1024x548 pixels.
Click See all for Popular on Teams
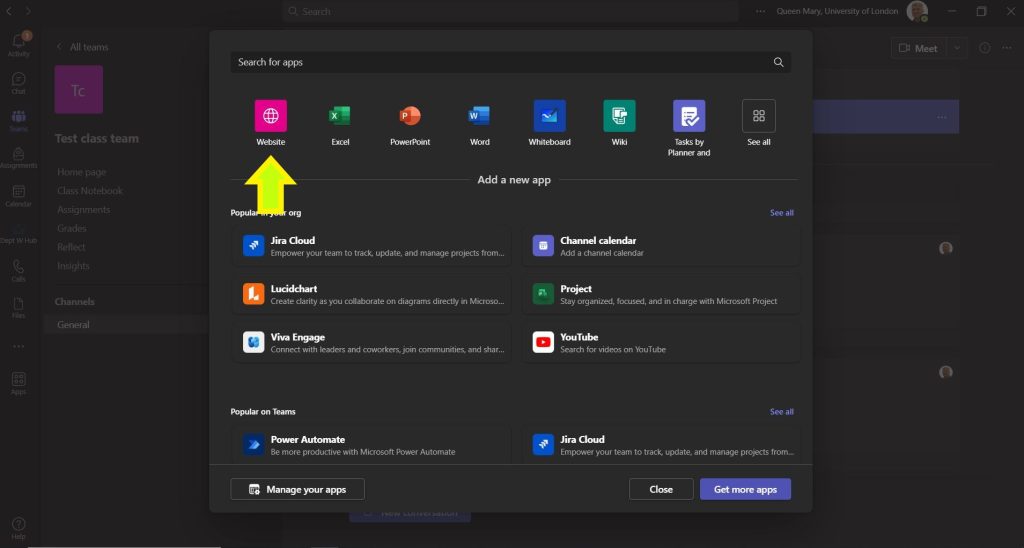[781, 412]
